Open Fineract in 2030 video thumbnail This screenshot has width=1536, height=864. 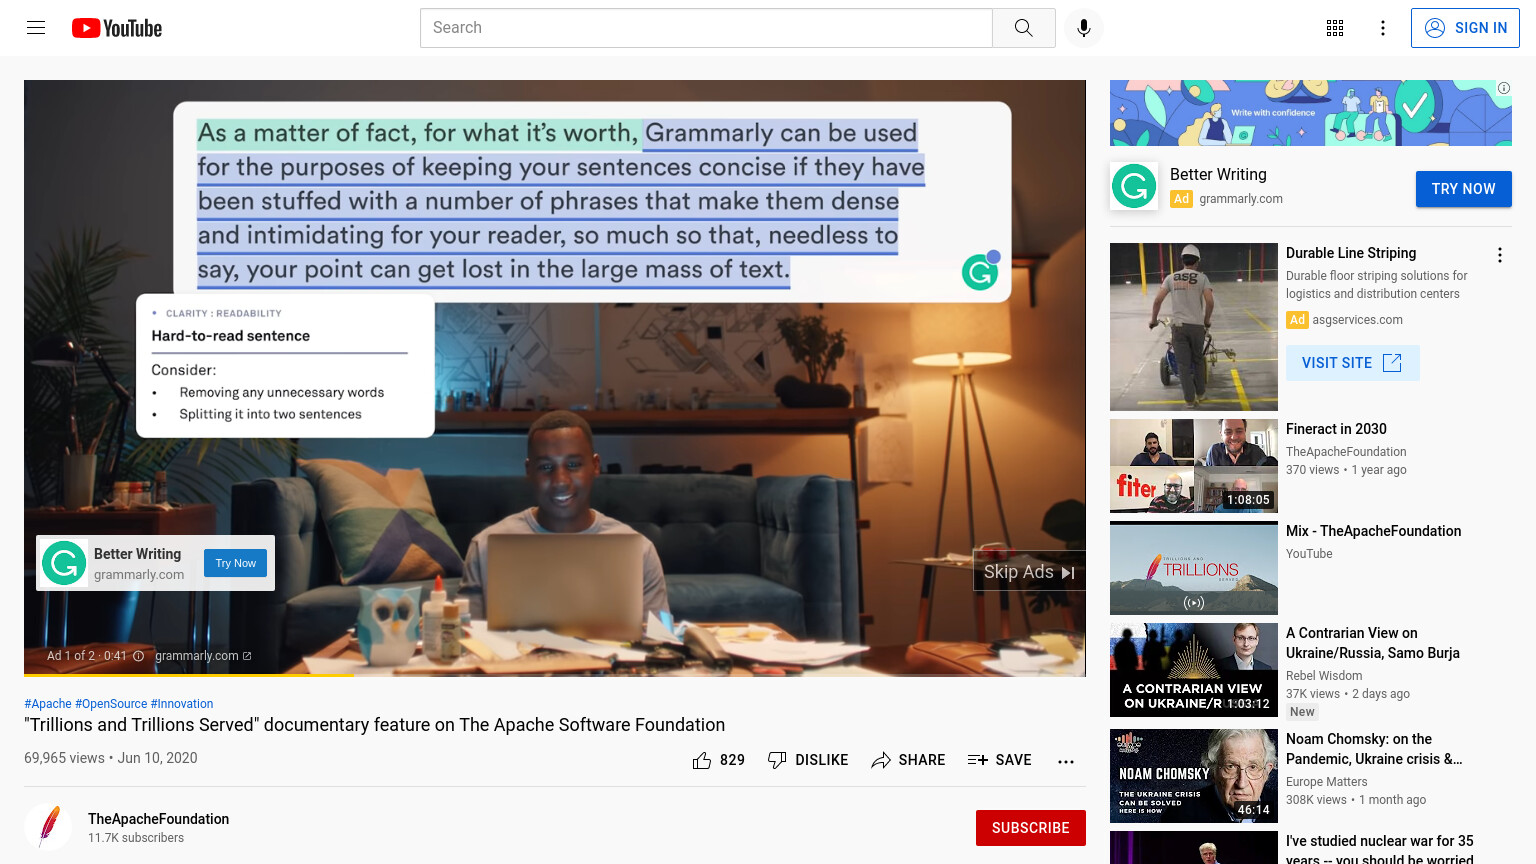[x=1194, y=466]
